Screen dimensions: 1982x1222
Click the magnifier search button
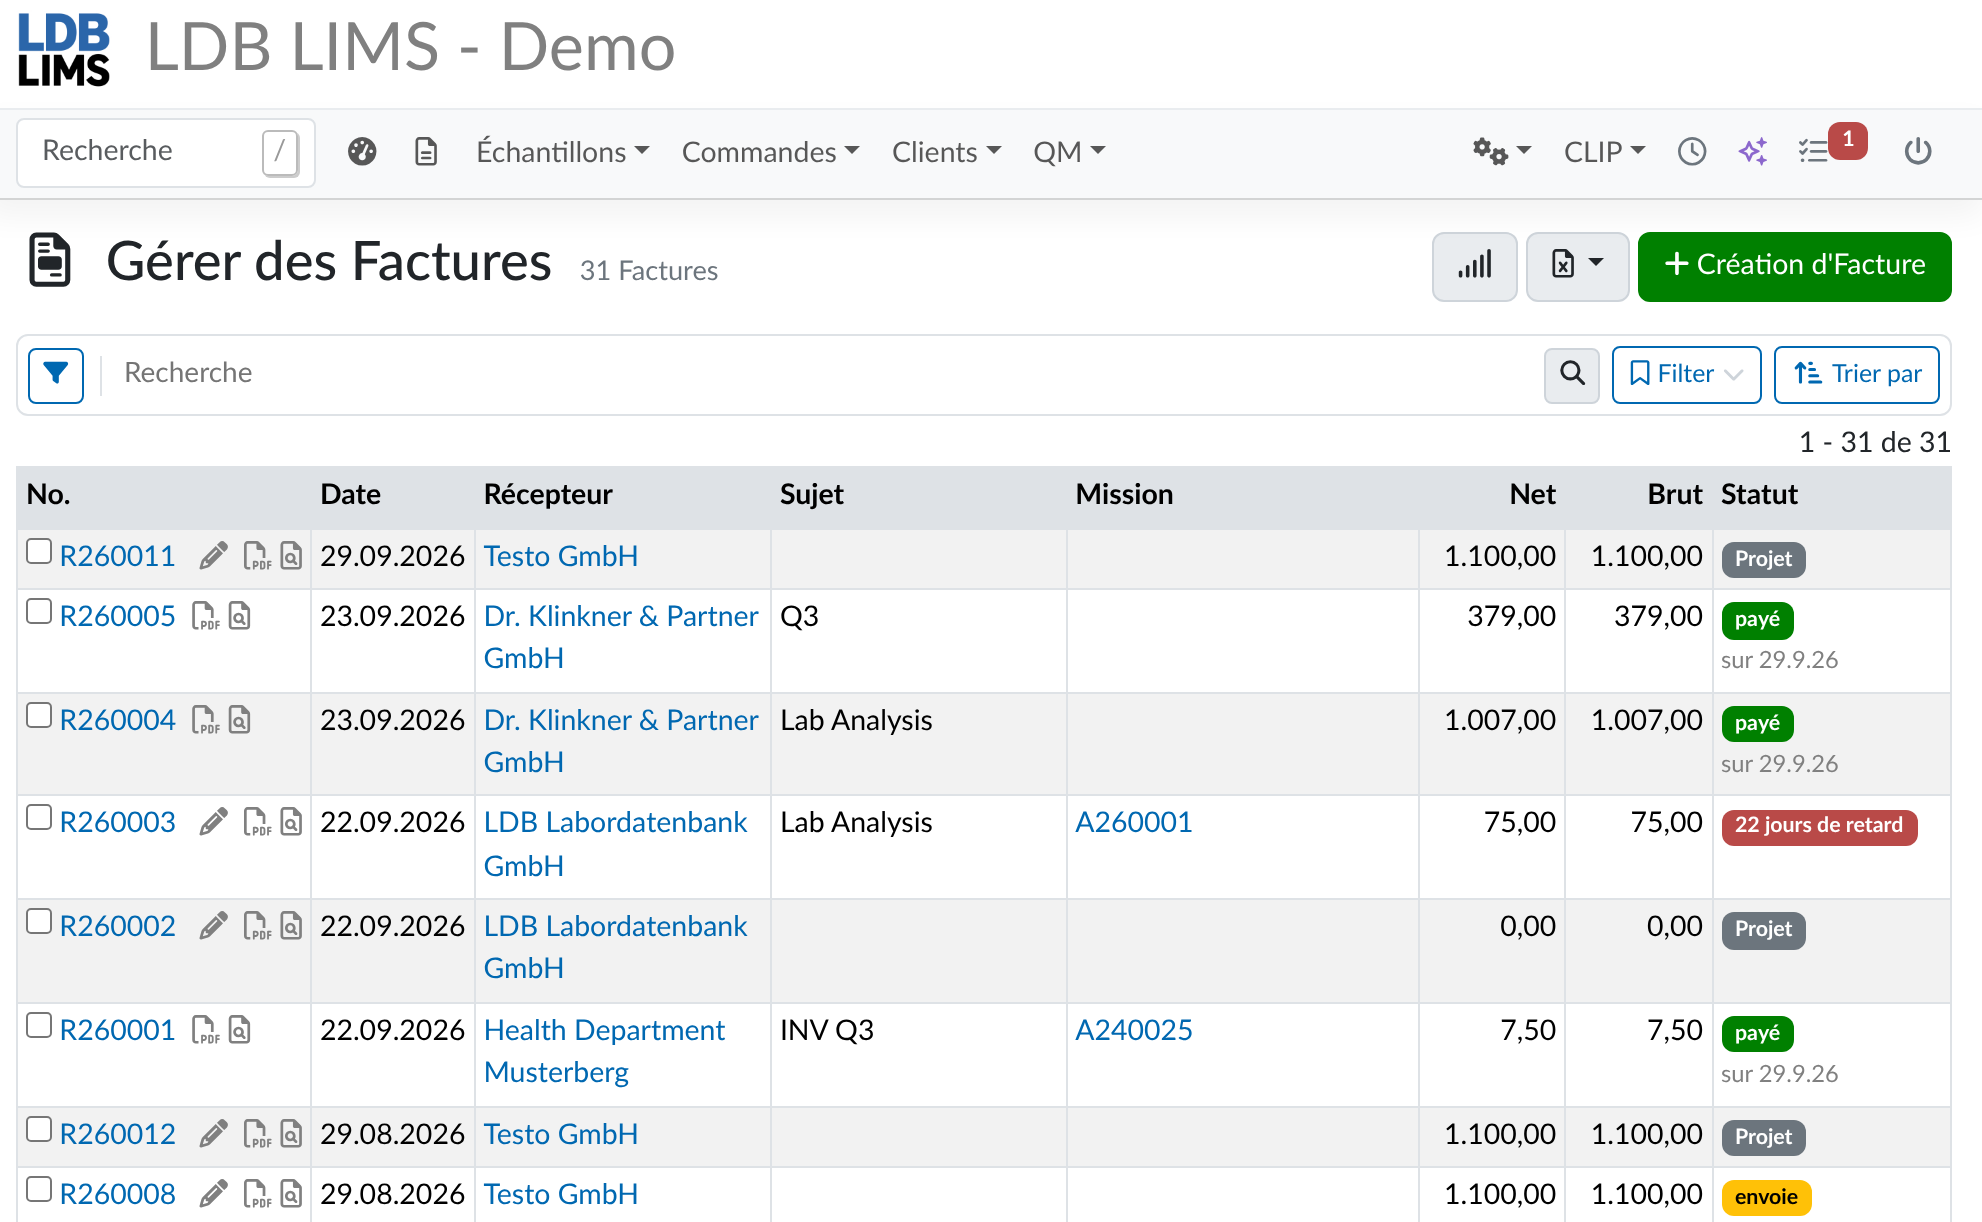click(x=1572, y=375)
